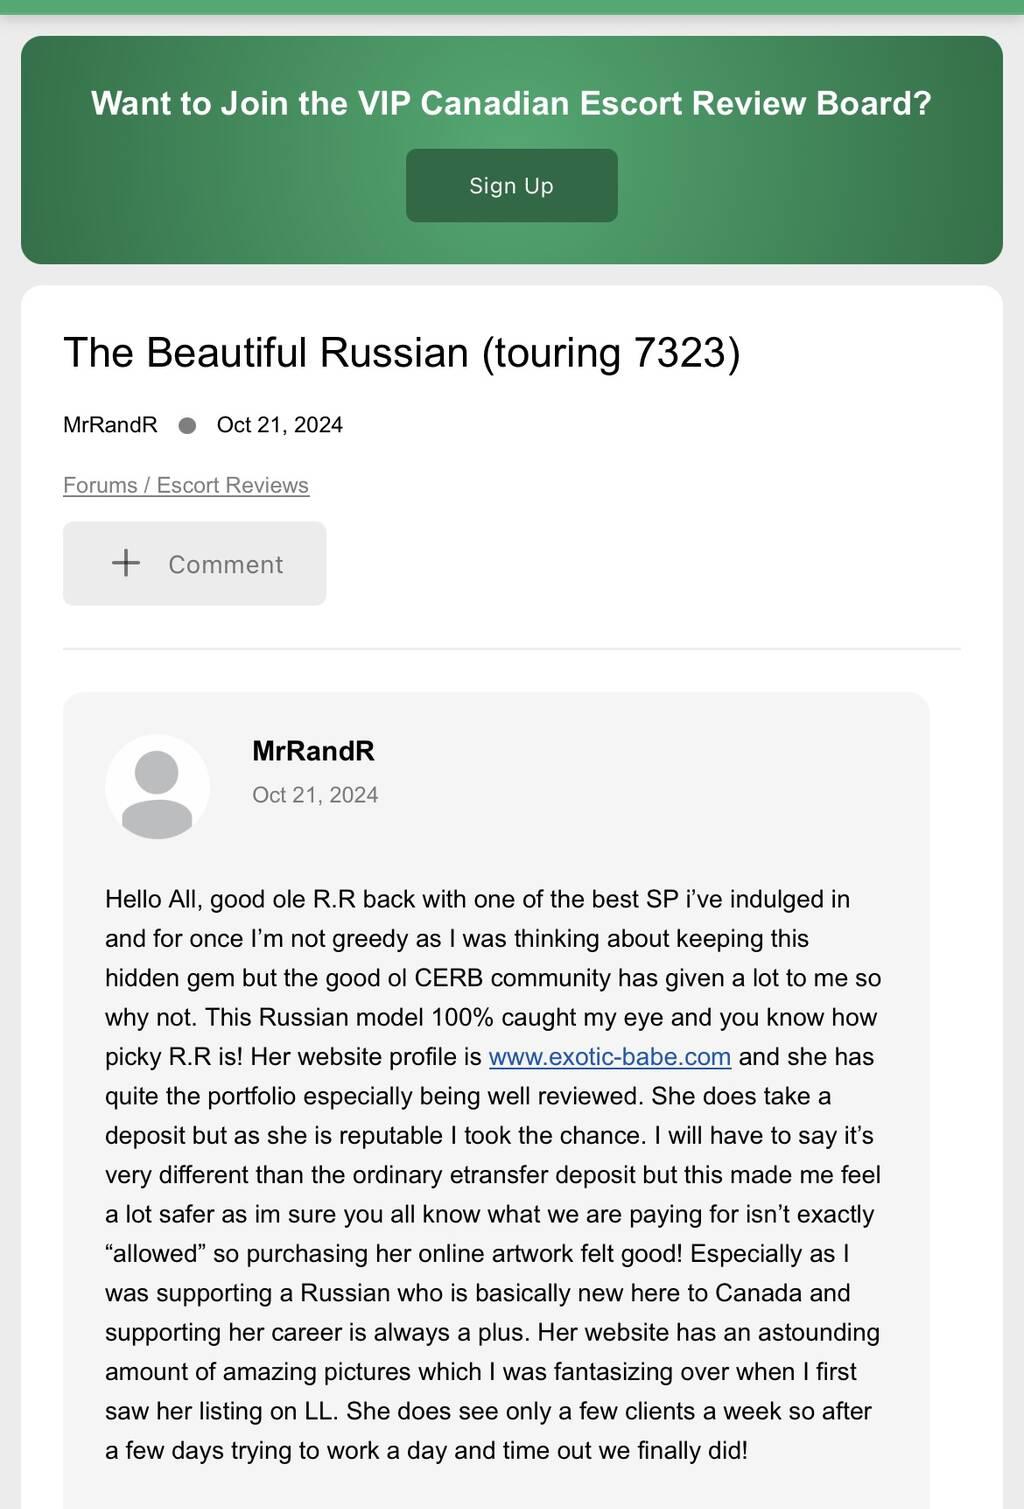Click the Sign Up button
The image size is (1024, 1509).
[511, 186]
